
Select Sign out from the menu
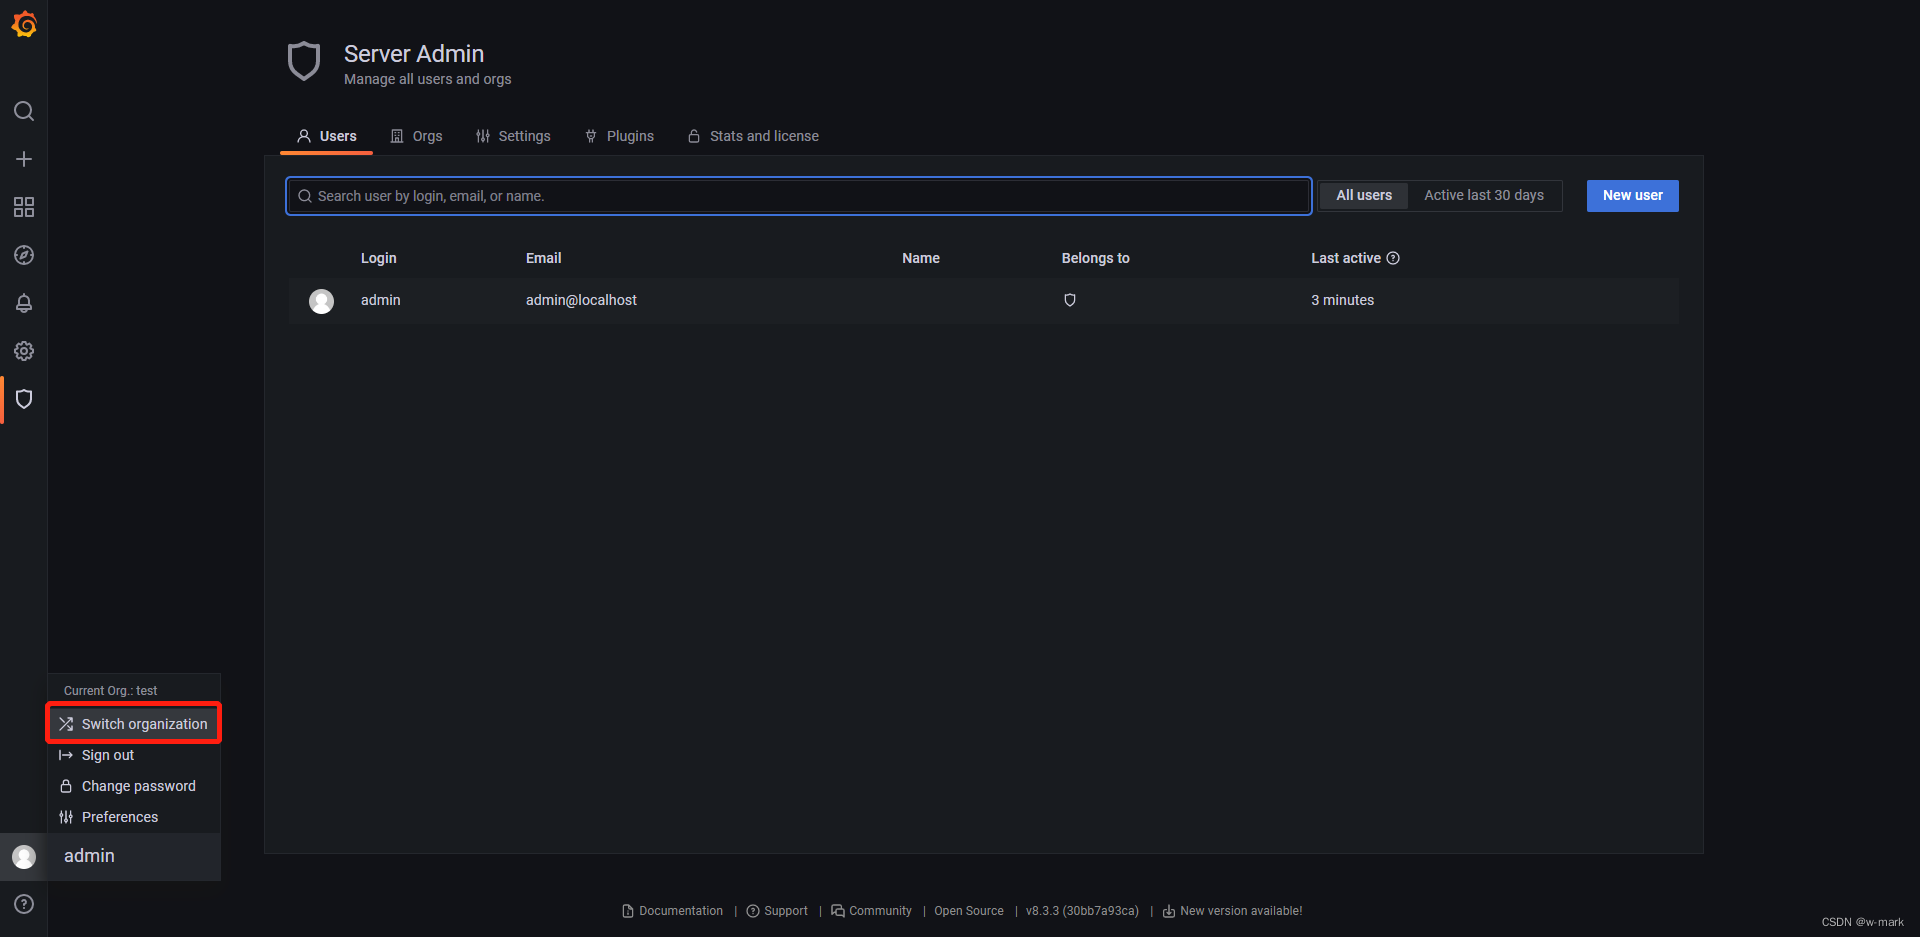coord(107,755)
